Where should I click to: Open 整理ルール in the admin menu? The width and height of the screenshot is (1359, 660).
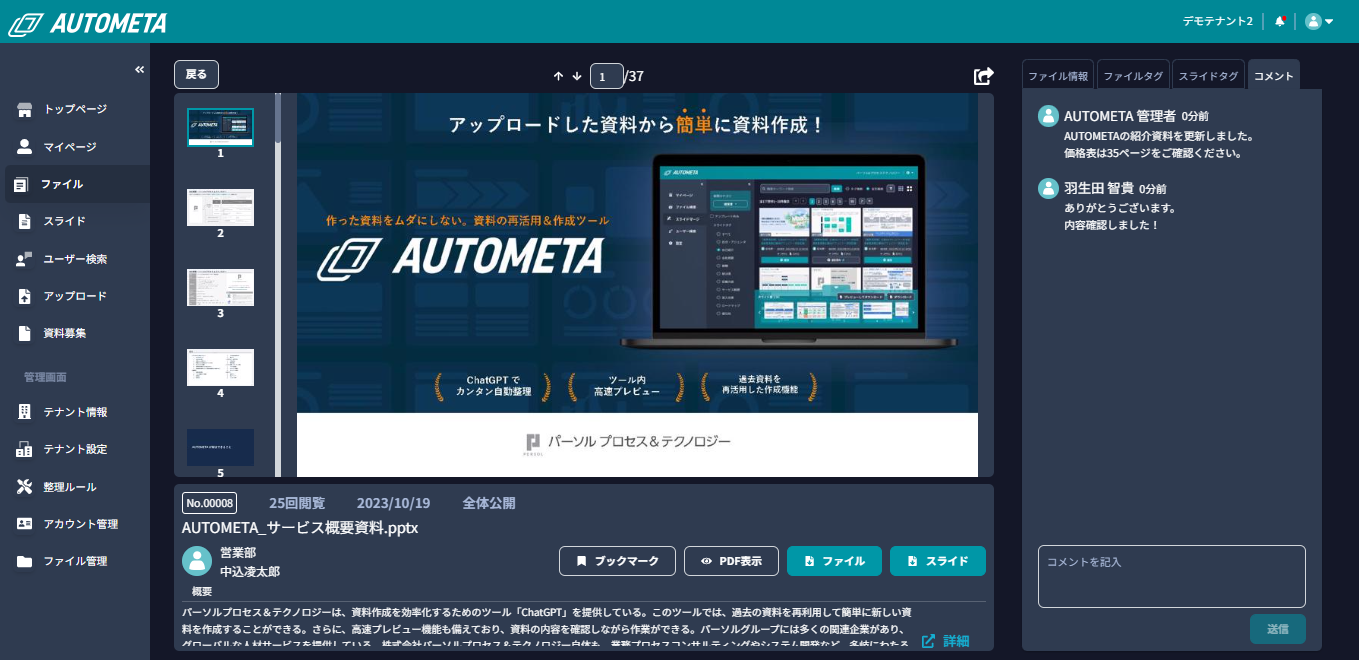point(75,487)
